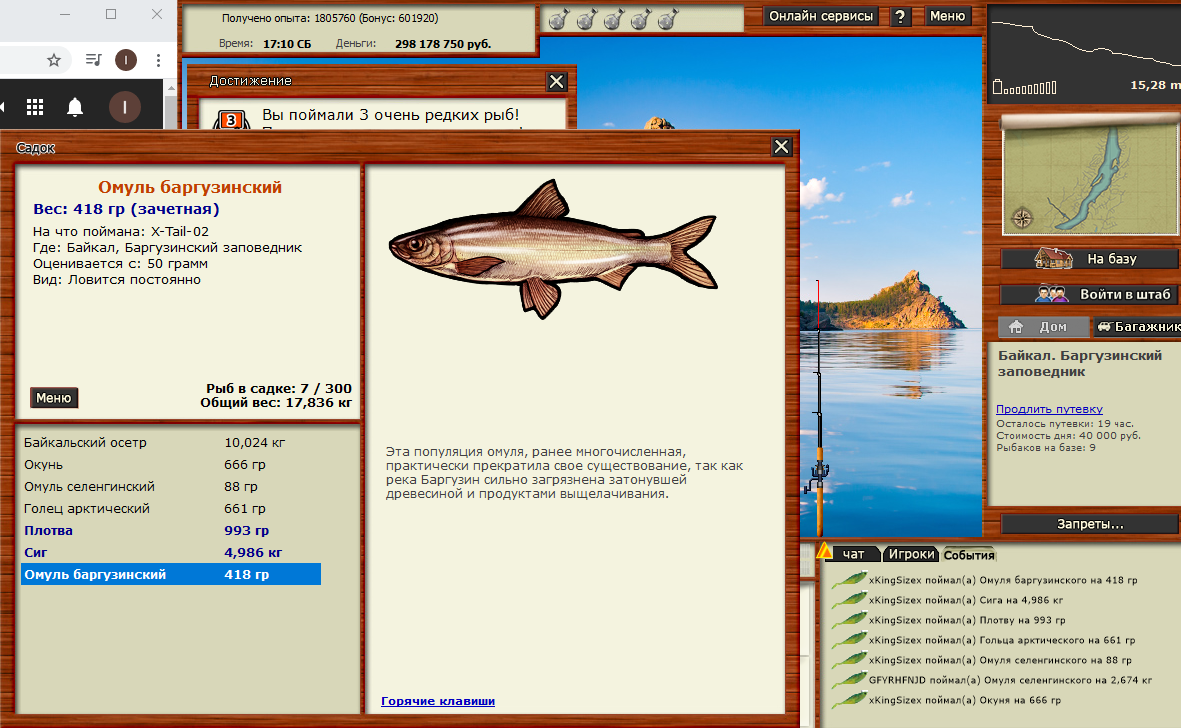Select Плотва 993 гр in the fish list

[x=171, y=530]
